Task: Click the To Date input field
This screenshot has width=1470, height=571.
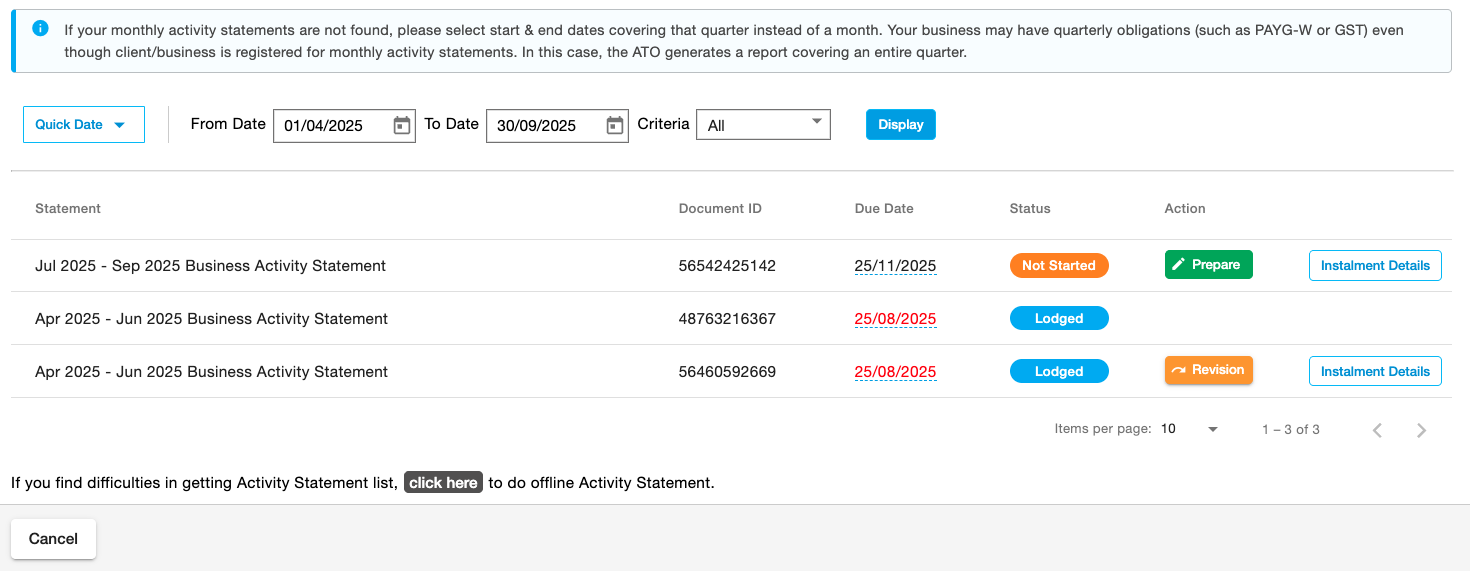Action: coord(543,126)
